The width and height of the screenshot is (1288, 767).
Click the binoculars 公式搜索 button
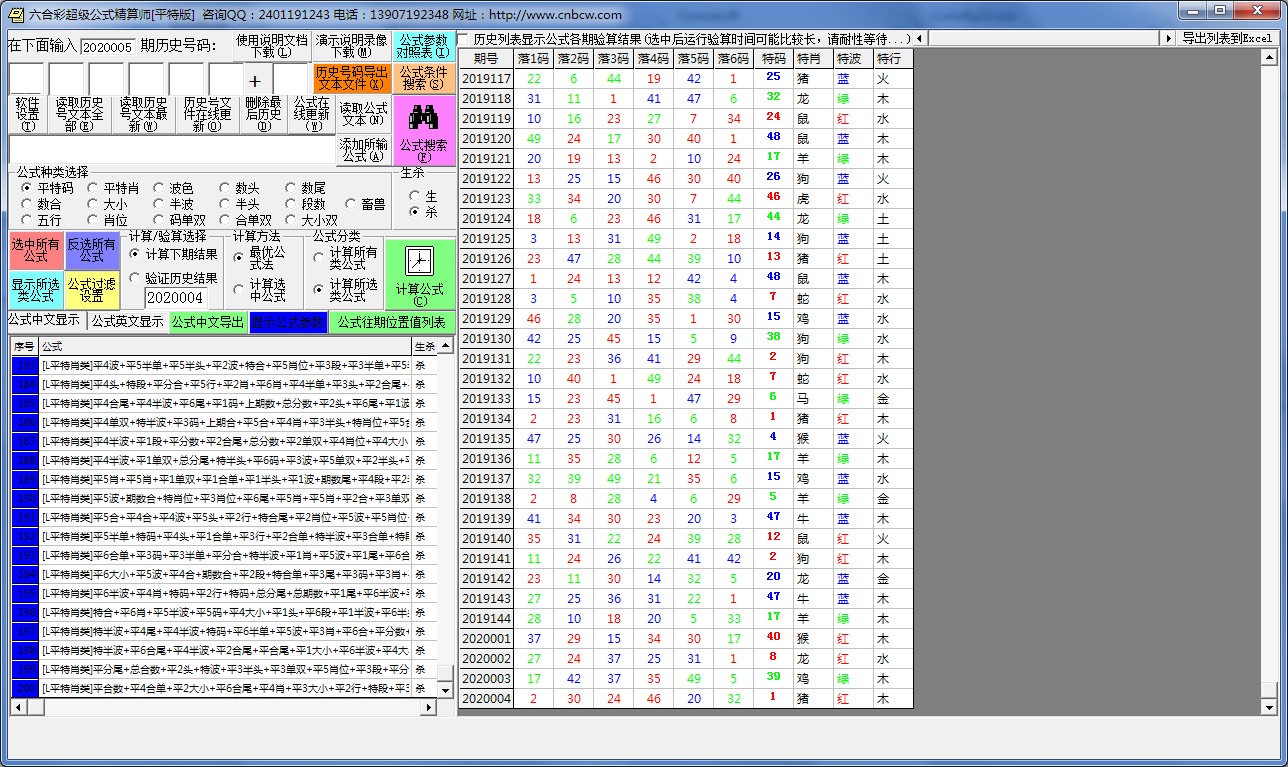click(424, 130)
